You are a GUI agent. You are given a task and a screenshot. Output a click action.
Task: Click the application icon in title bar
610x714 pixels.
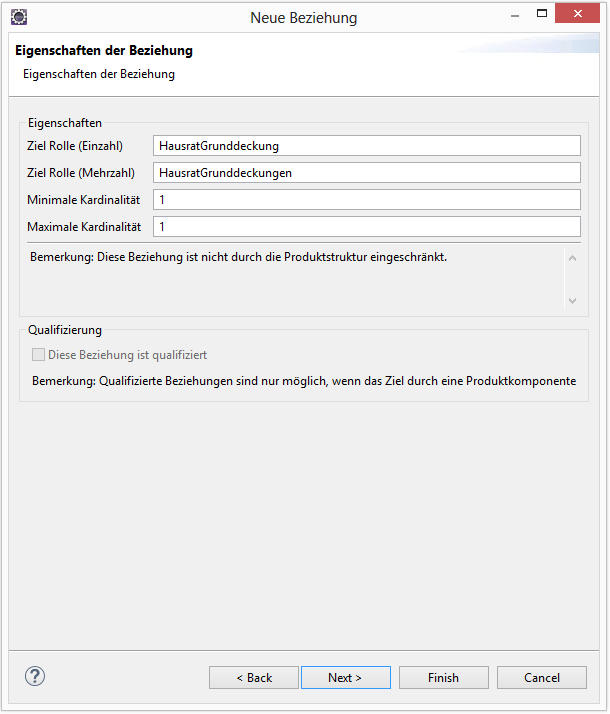[x=18, y=17]
